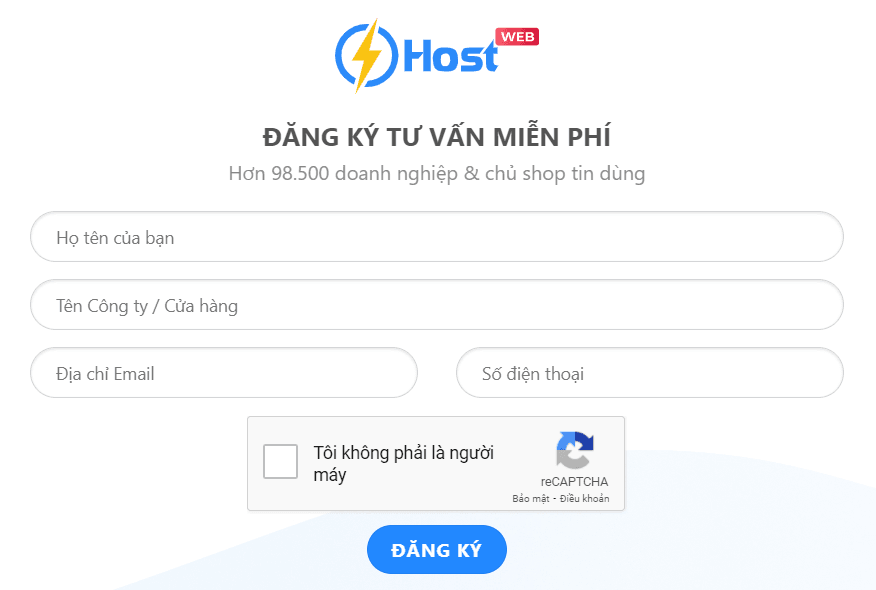Viewport: 876px width, 590px height.
Task: Submit the form with the ĐĂNG KÝ button
Action: click(x=437, y=550)
